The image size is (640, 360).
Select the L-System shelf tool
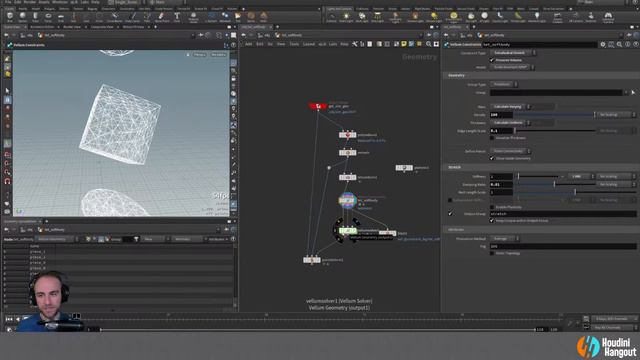[211, 17]
